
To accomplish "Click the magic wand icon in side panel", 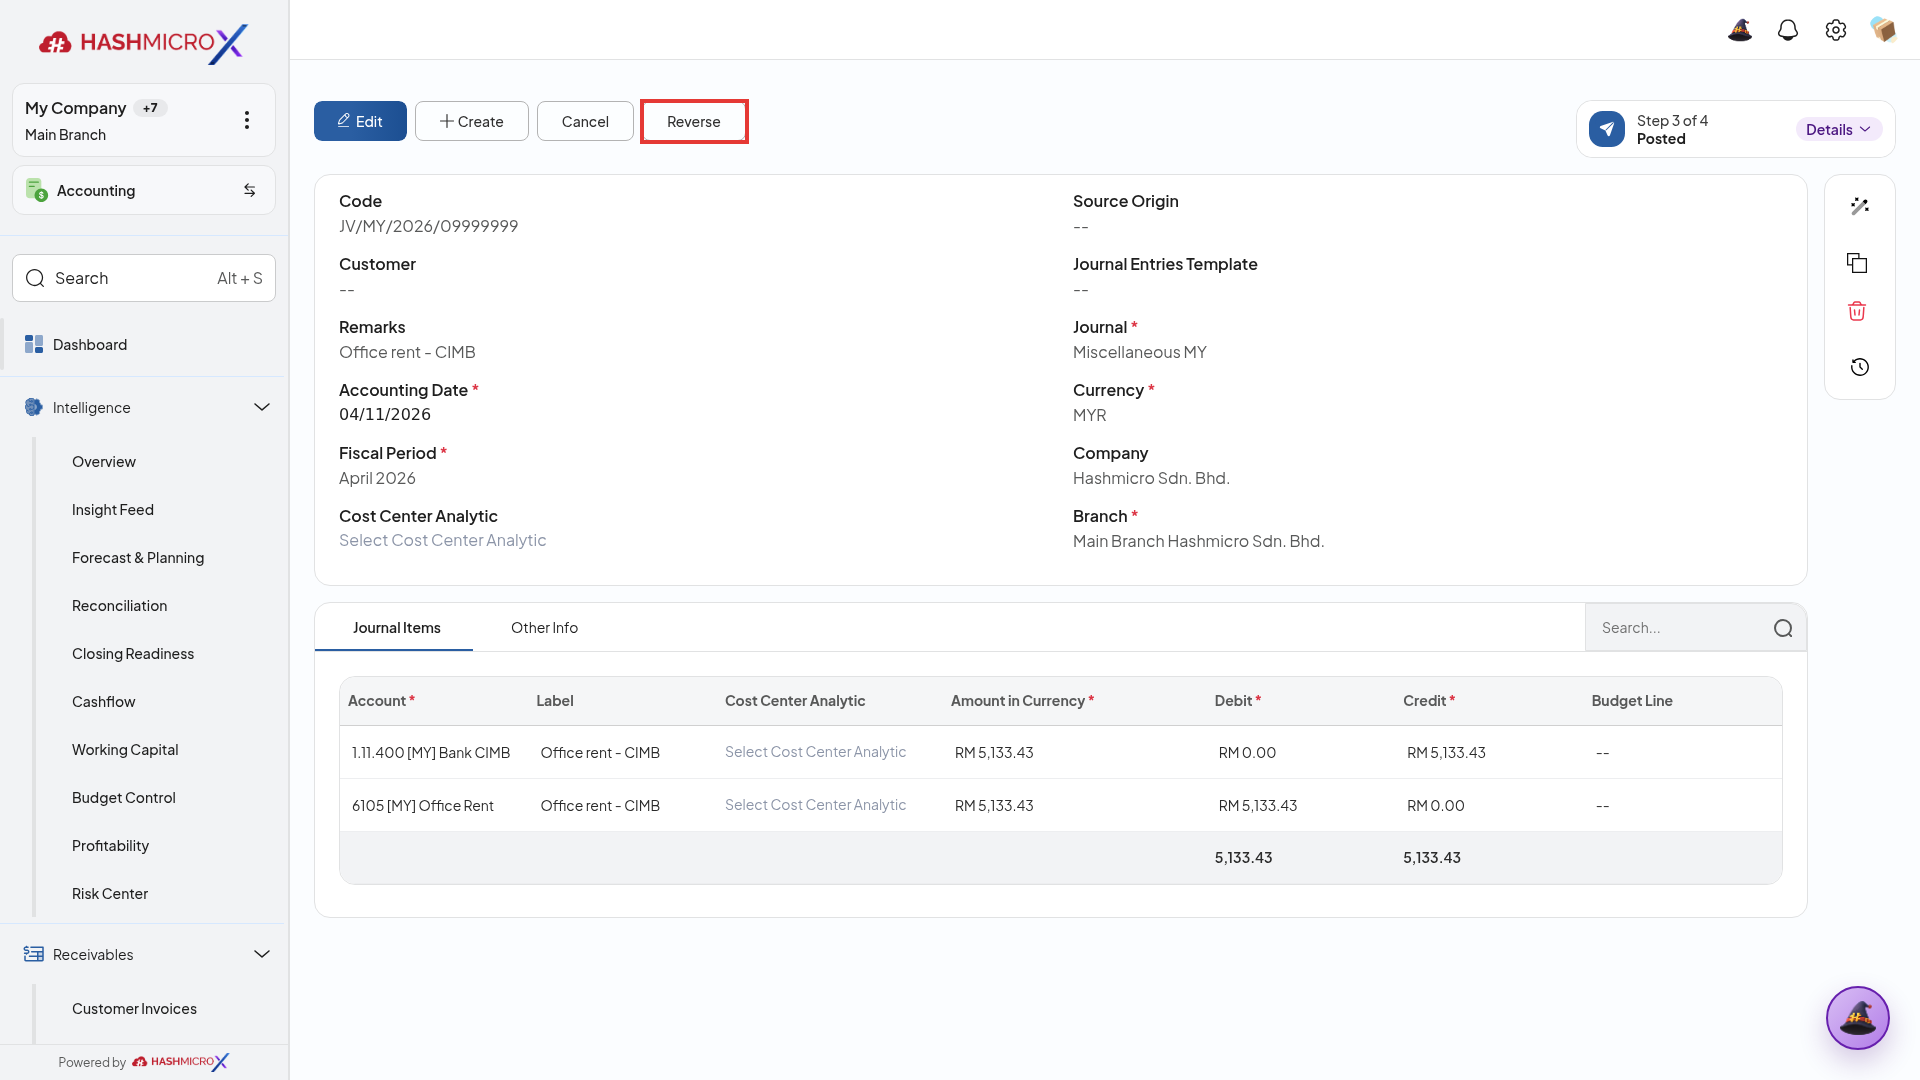I will click(x=1860, y=206).
